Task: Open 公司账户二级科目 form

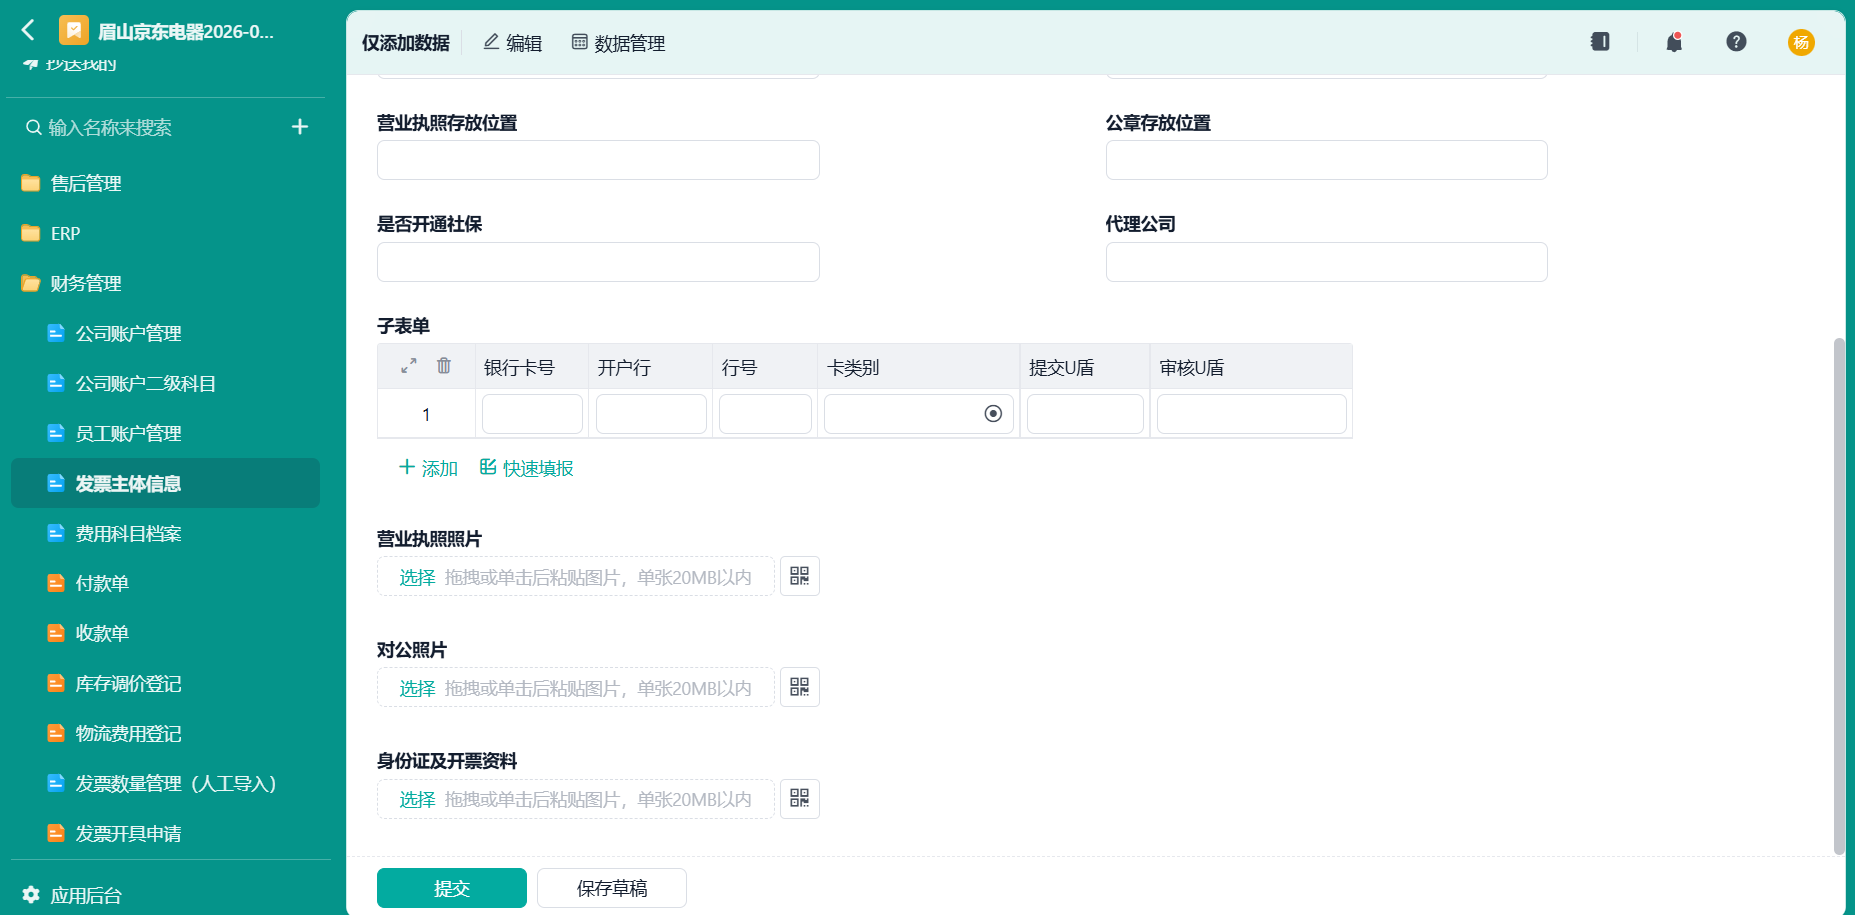Action: [x=165, y=383]
